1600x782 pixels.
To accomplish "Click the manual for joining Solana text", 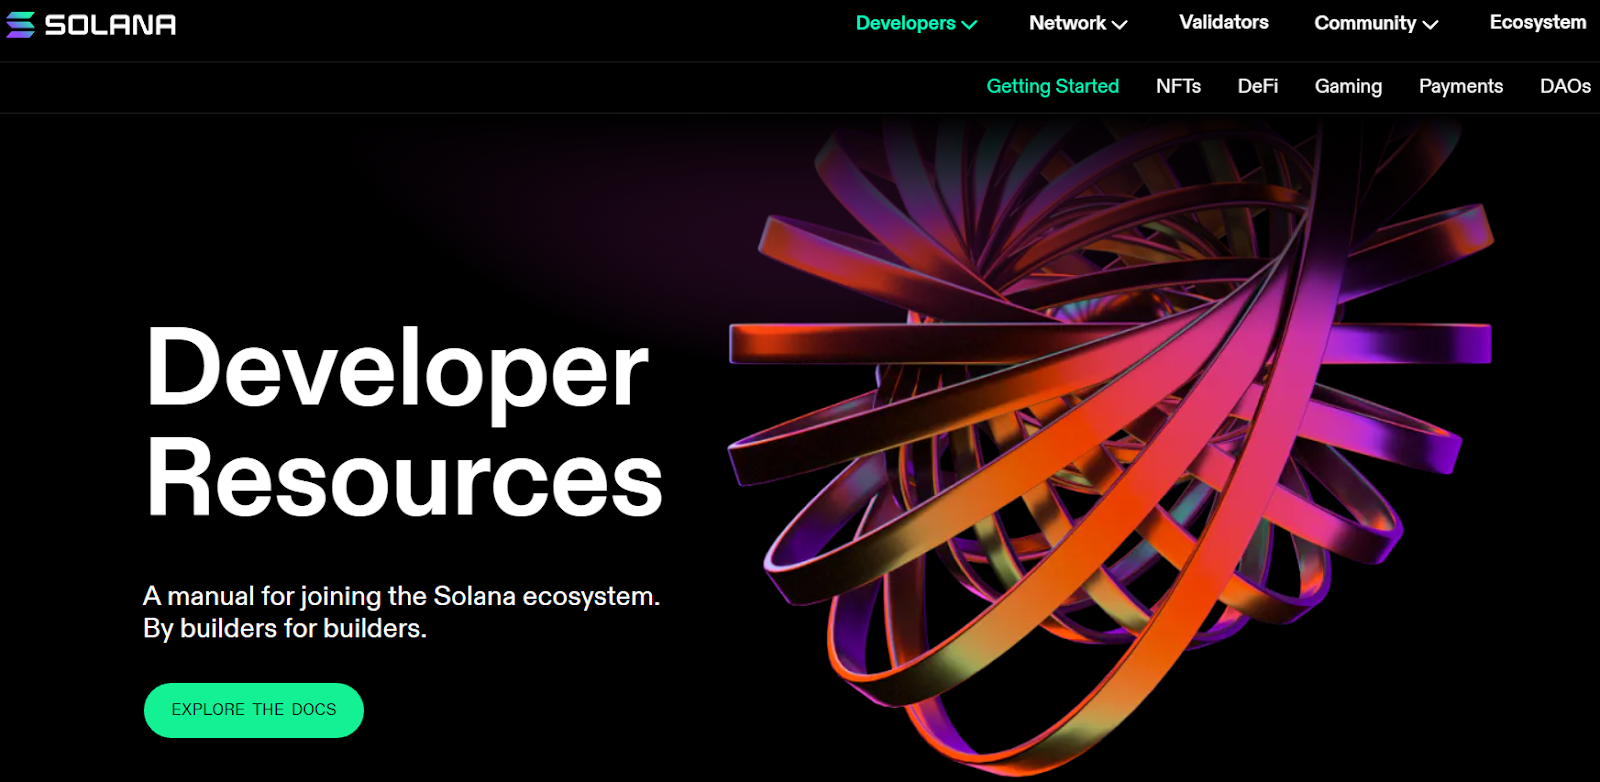I will pyautogui.click(x=401, y=612).
